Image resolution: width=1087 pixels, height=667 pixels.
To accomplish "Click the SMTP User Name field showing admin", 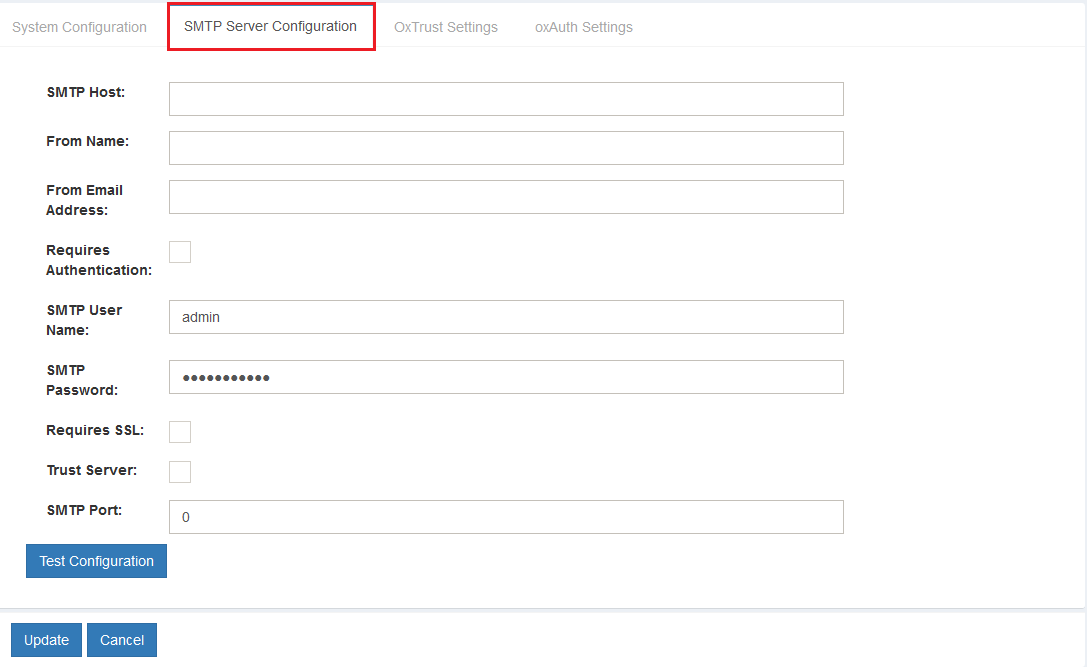I will 505,317.
